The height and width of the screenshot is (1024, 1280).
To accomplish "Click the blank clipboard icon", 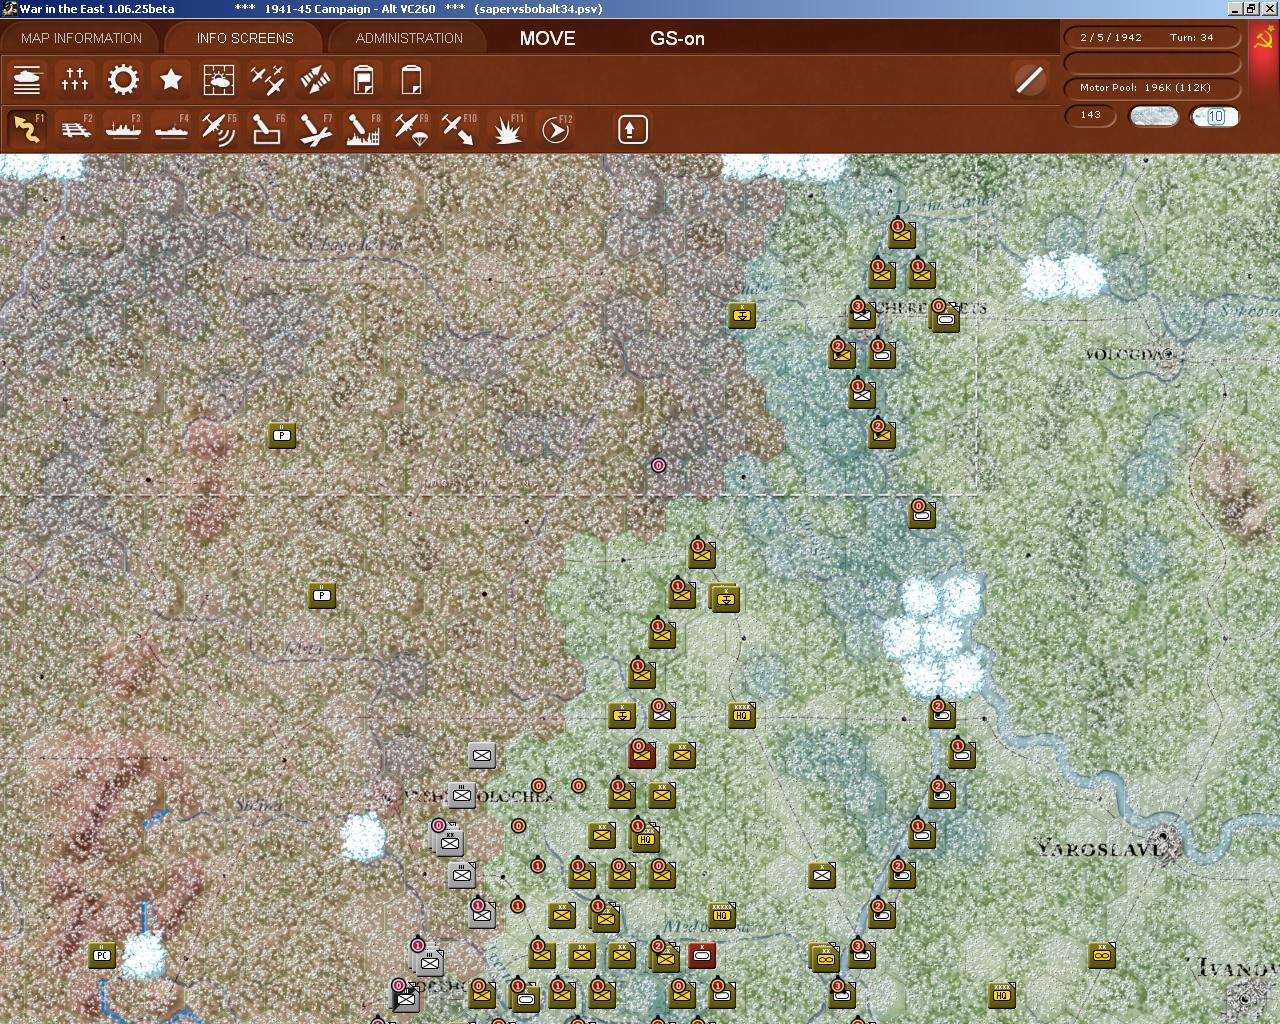I will pos(411,79).
